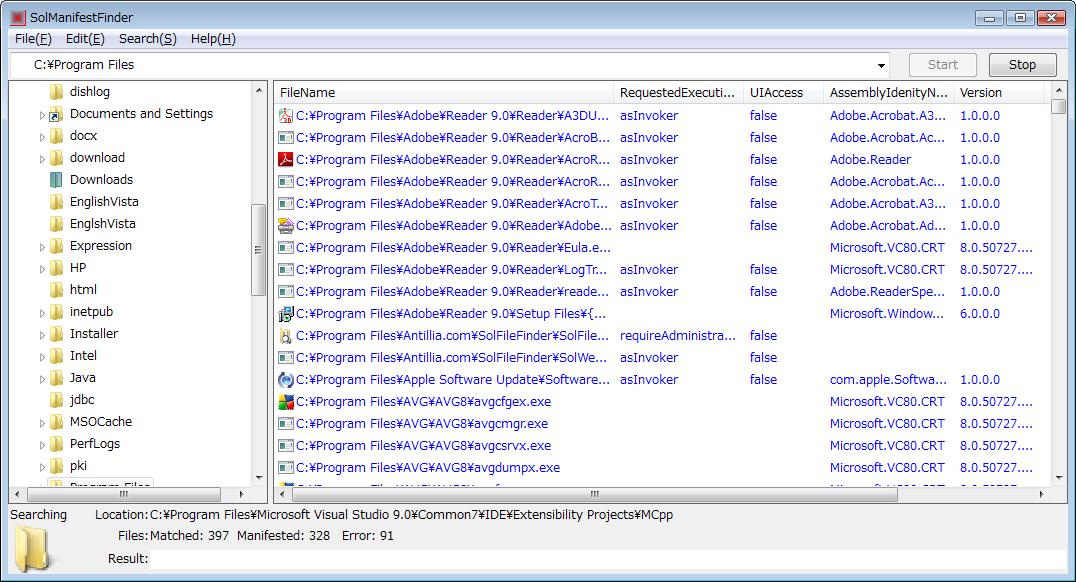
Task: Open the File(F) menu
Action: pos(33,39)
